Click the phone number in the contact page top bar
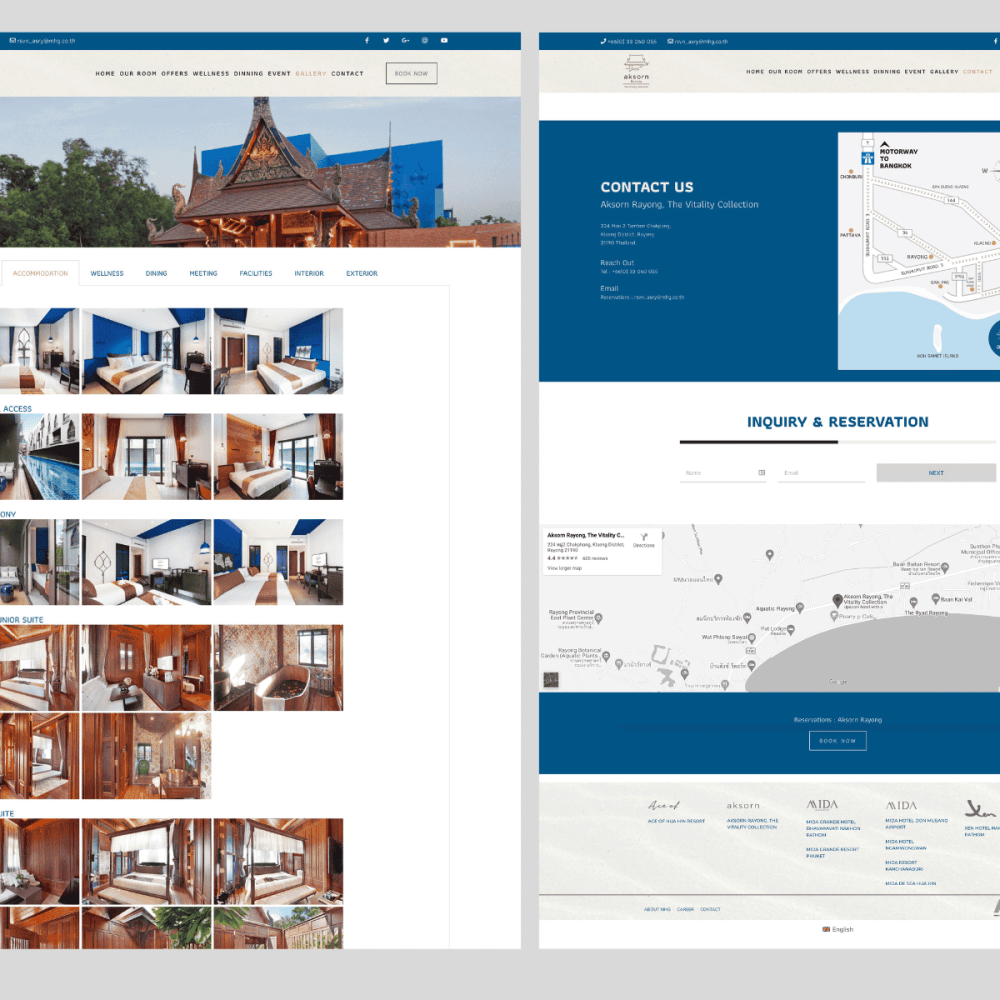1000x1000 pixels. point(628,41)
